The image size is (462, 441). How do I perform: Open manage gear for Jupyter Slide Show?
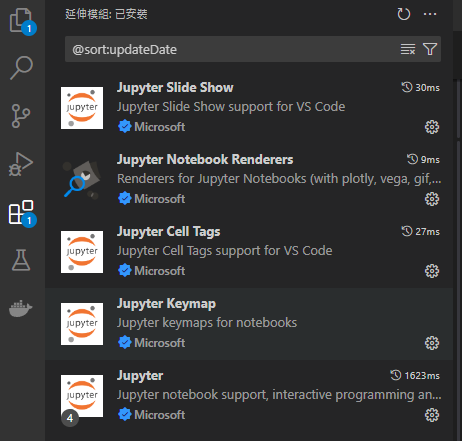(x=432, y=127)
